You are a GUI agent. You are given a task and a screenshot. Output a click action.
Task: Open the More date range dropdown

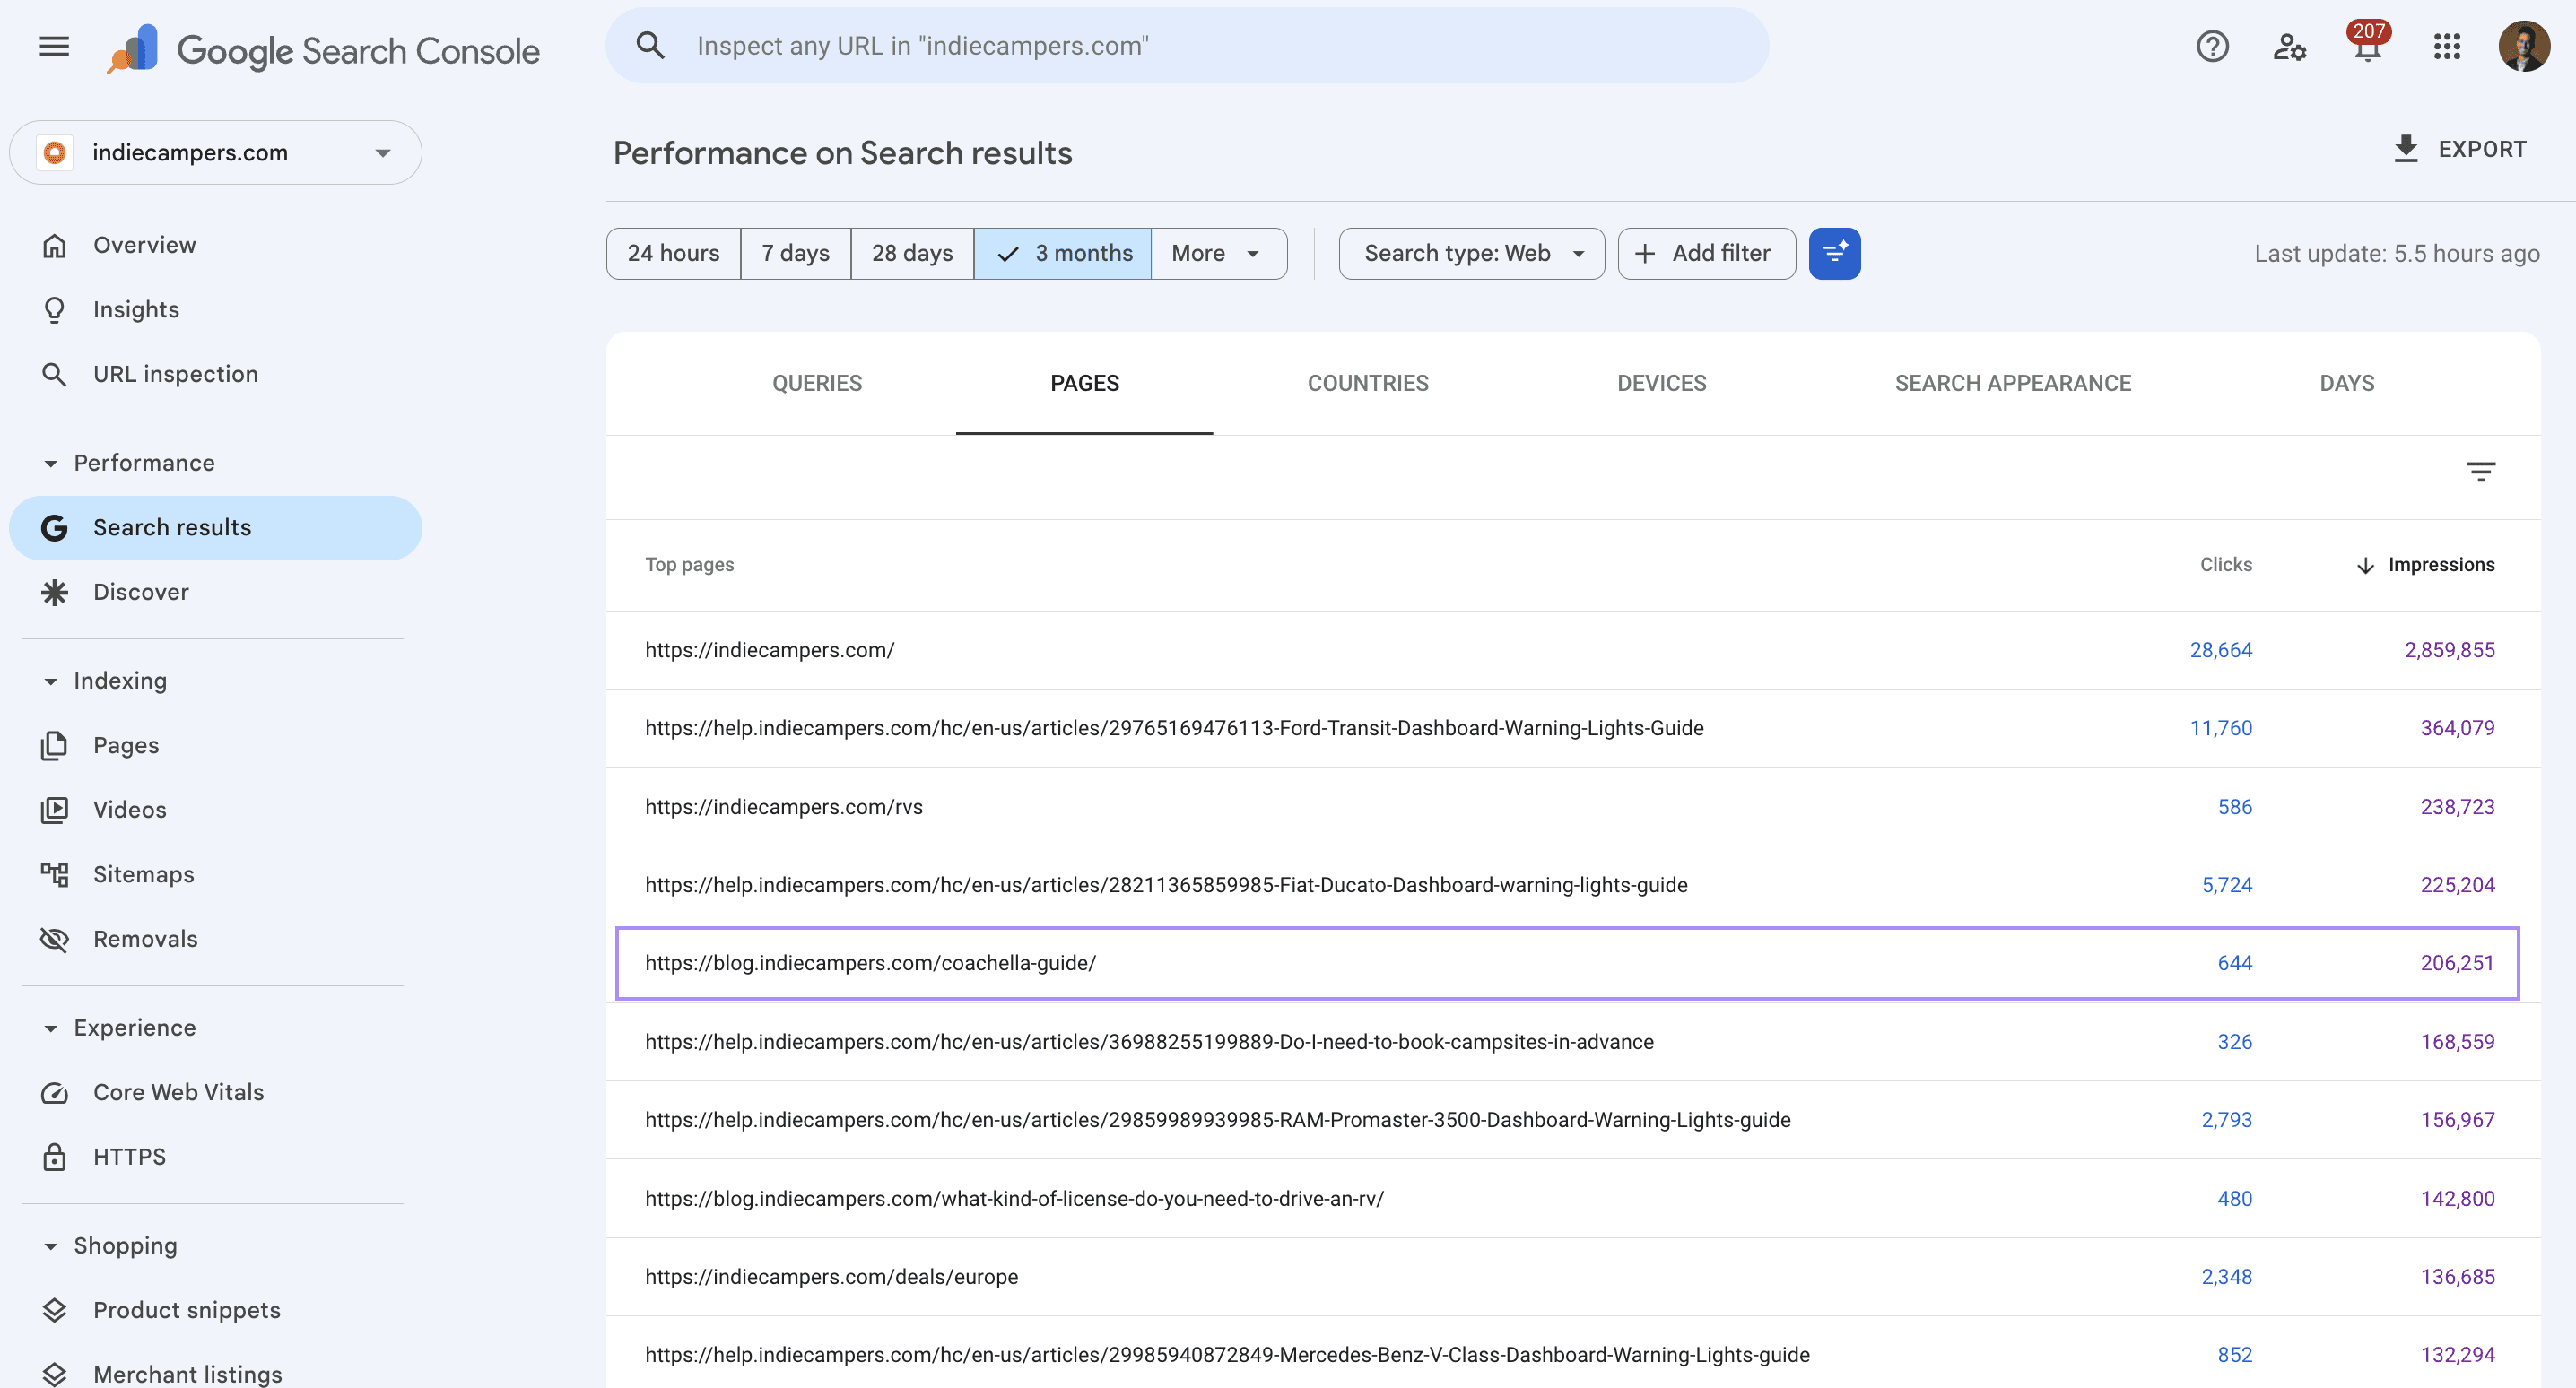1218,253
